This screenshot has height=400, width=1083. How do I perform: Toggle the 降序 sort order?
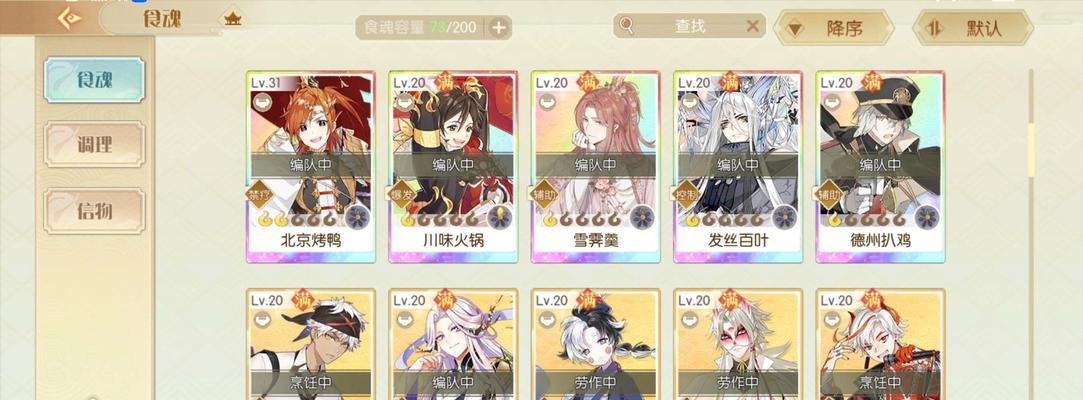pyautogui.click(x=834, y=28)
